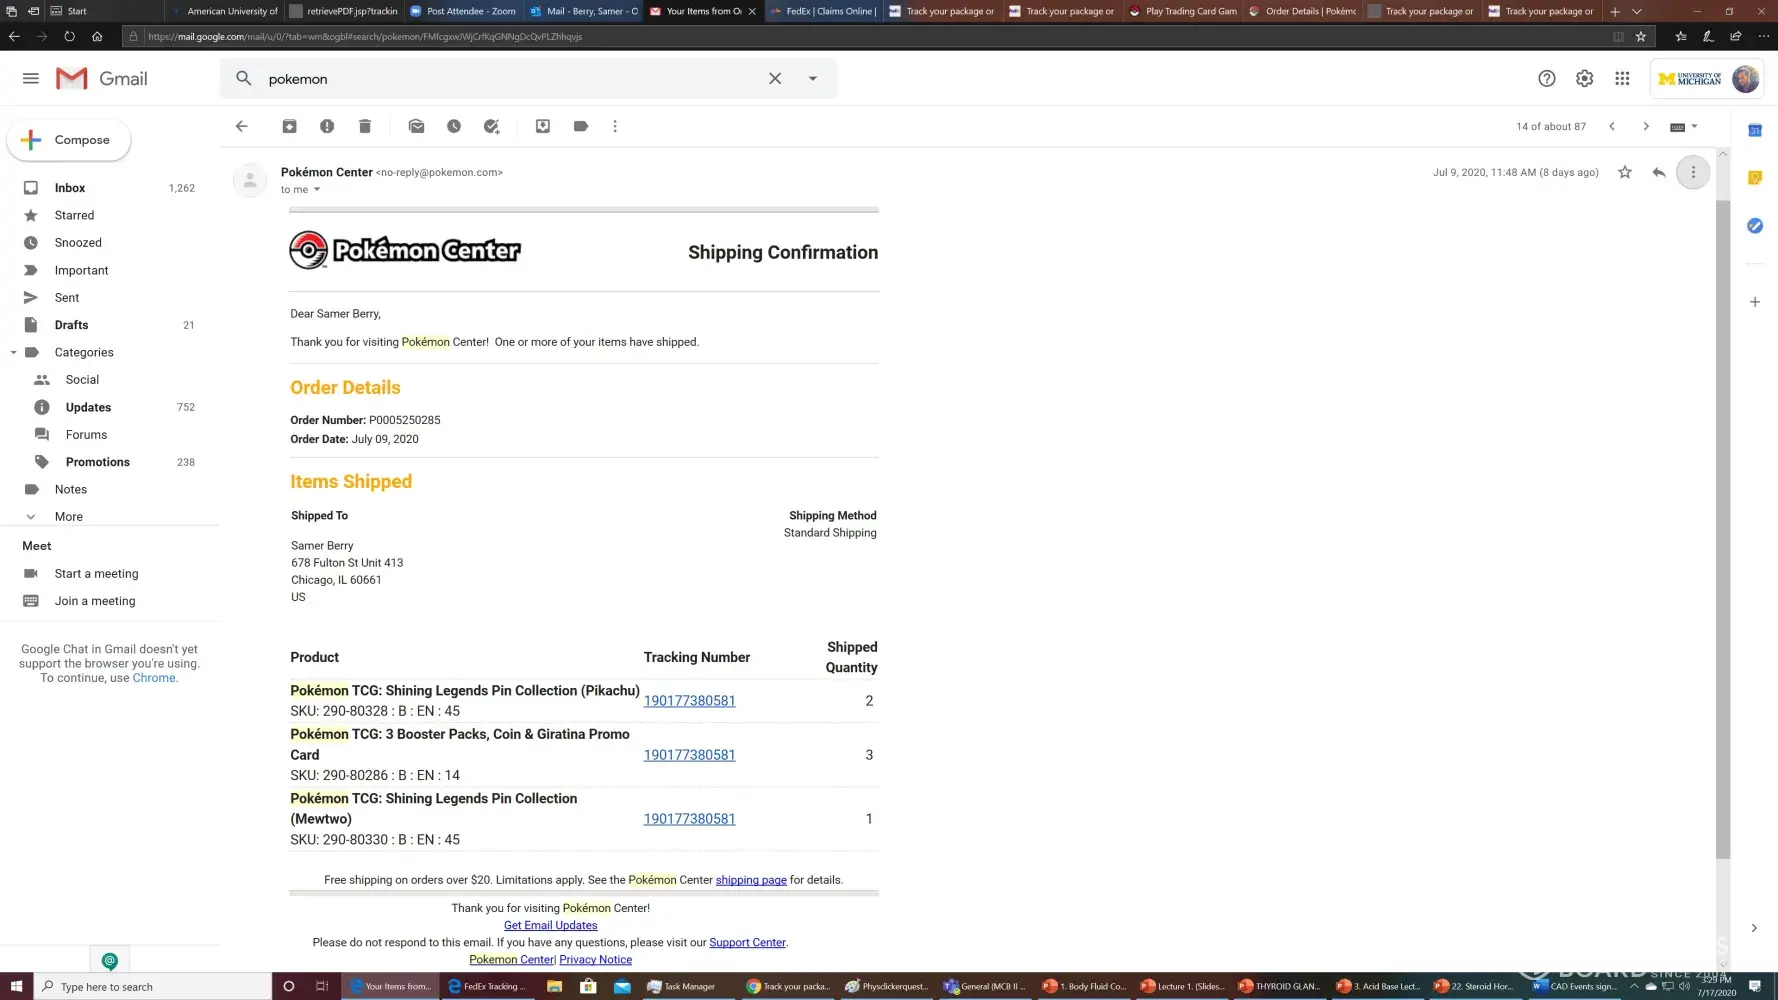Report this email as spam
Screen dimensions: 1778x1000
327,126
